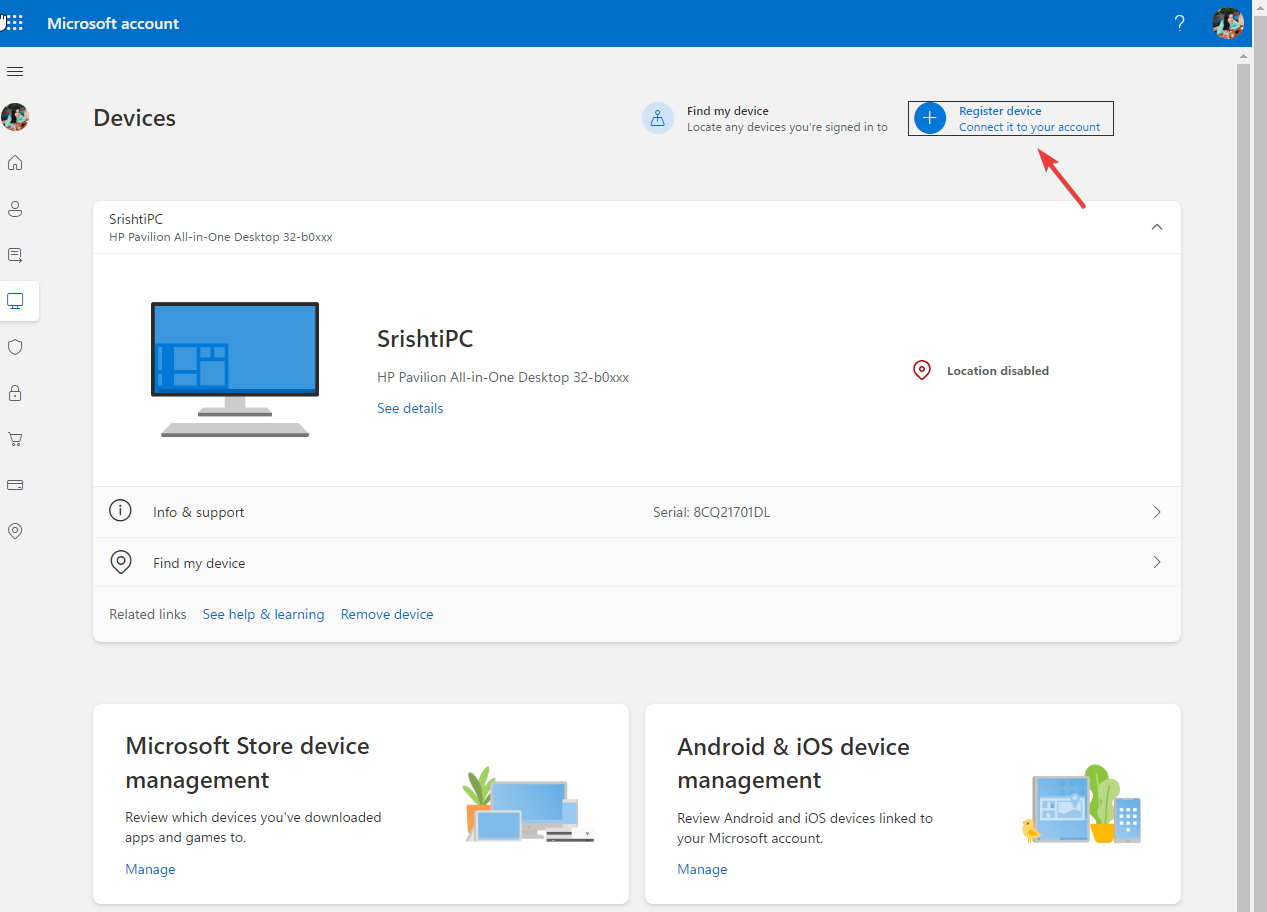This screenshot has width=1267, height=912.
Task: Go to Home via sidebar house icon
Action: pyautogui.click(x=15, y=163)
